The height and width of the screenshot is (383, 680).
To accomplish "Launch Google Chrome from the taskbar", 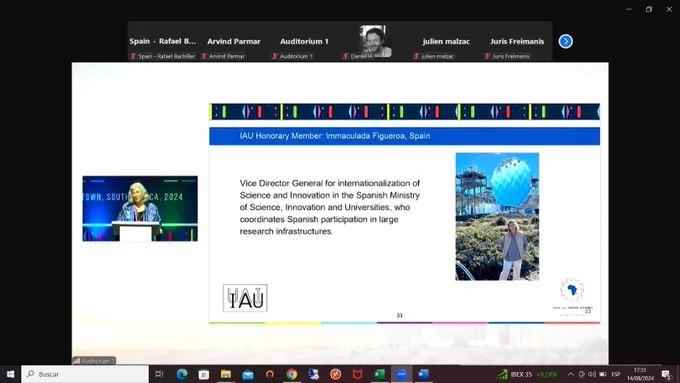I will click(x=292, y=374).
